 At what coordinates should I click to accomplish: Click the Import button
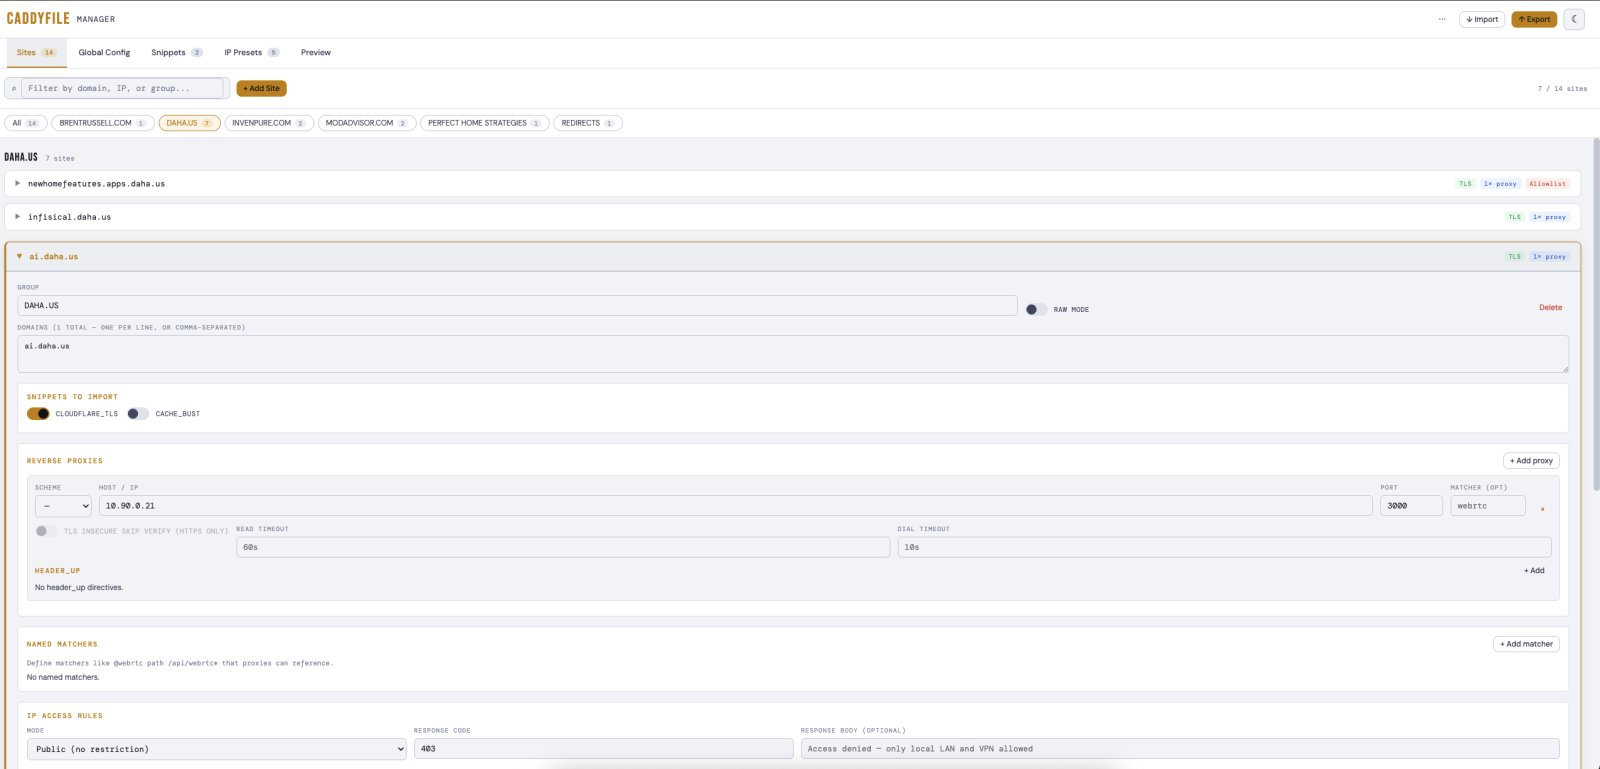[x=1482, y=19]
